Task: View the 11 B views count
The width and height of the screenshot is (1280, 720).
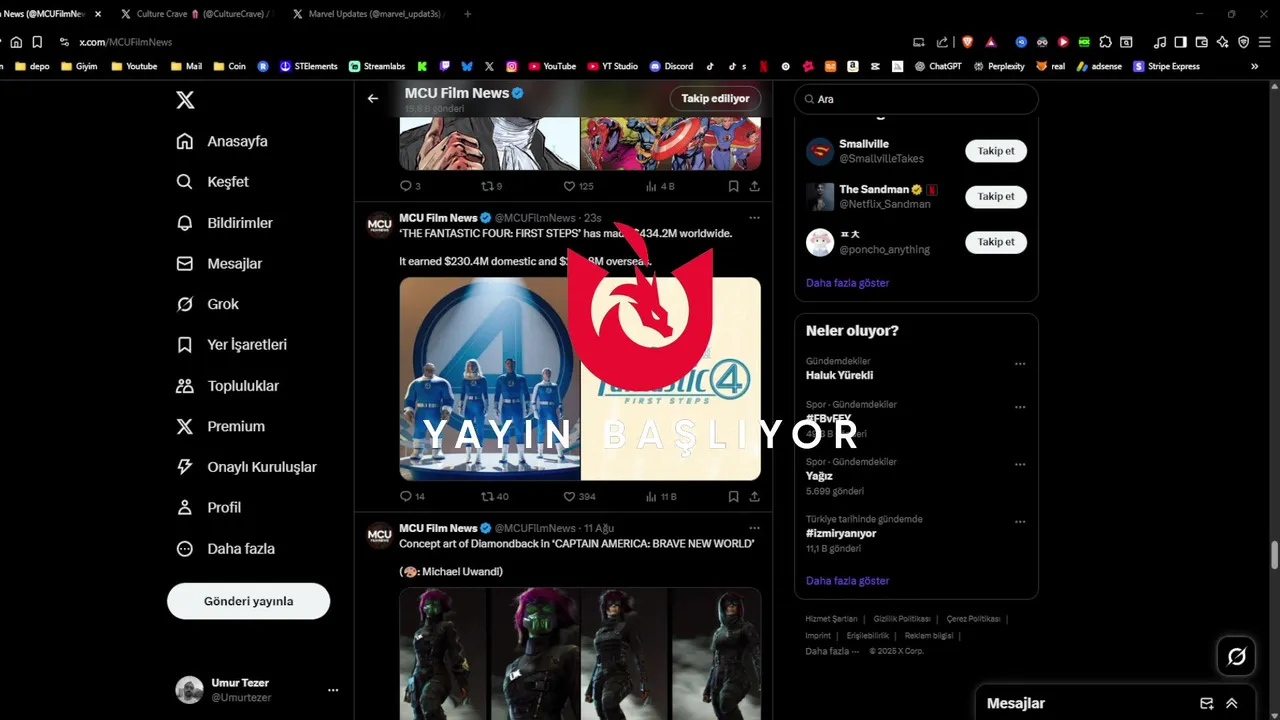Action: coord(661,496)
